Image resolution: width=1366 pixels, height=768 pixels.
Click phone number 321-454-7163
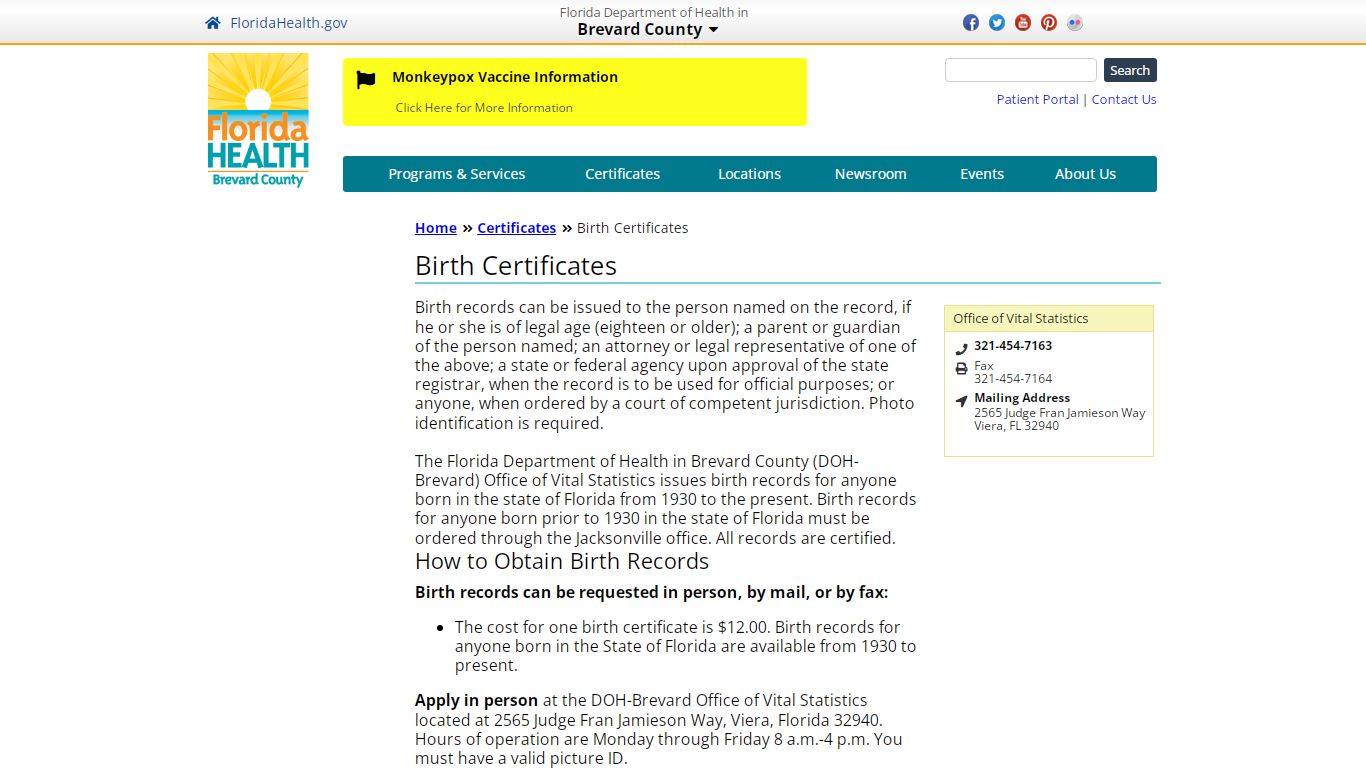1013,346
